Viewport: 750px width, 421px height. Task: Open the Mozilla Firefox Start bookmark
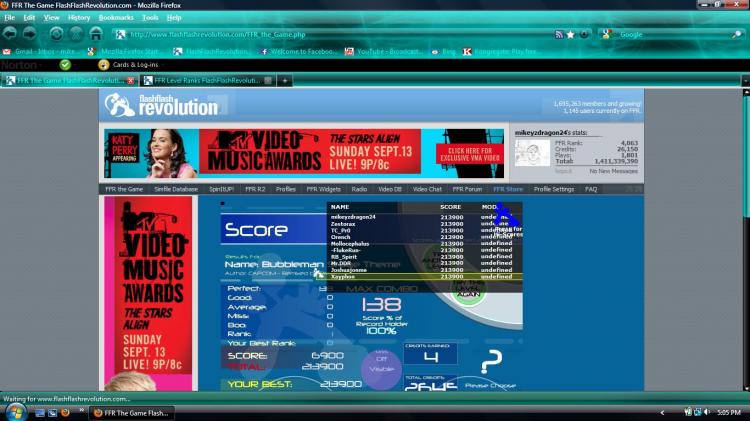pos(124,52)
